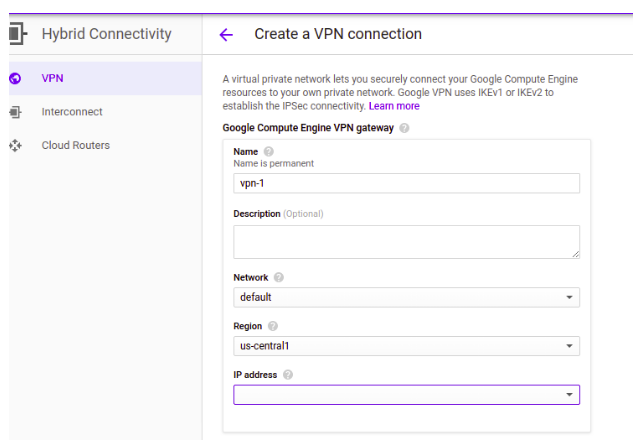Open help icon next to IP address label
Screen dimensions: 643x442
(288, 375)
